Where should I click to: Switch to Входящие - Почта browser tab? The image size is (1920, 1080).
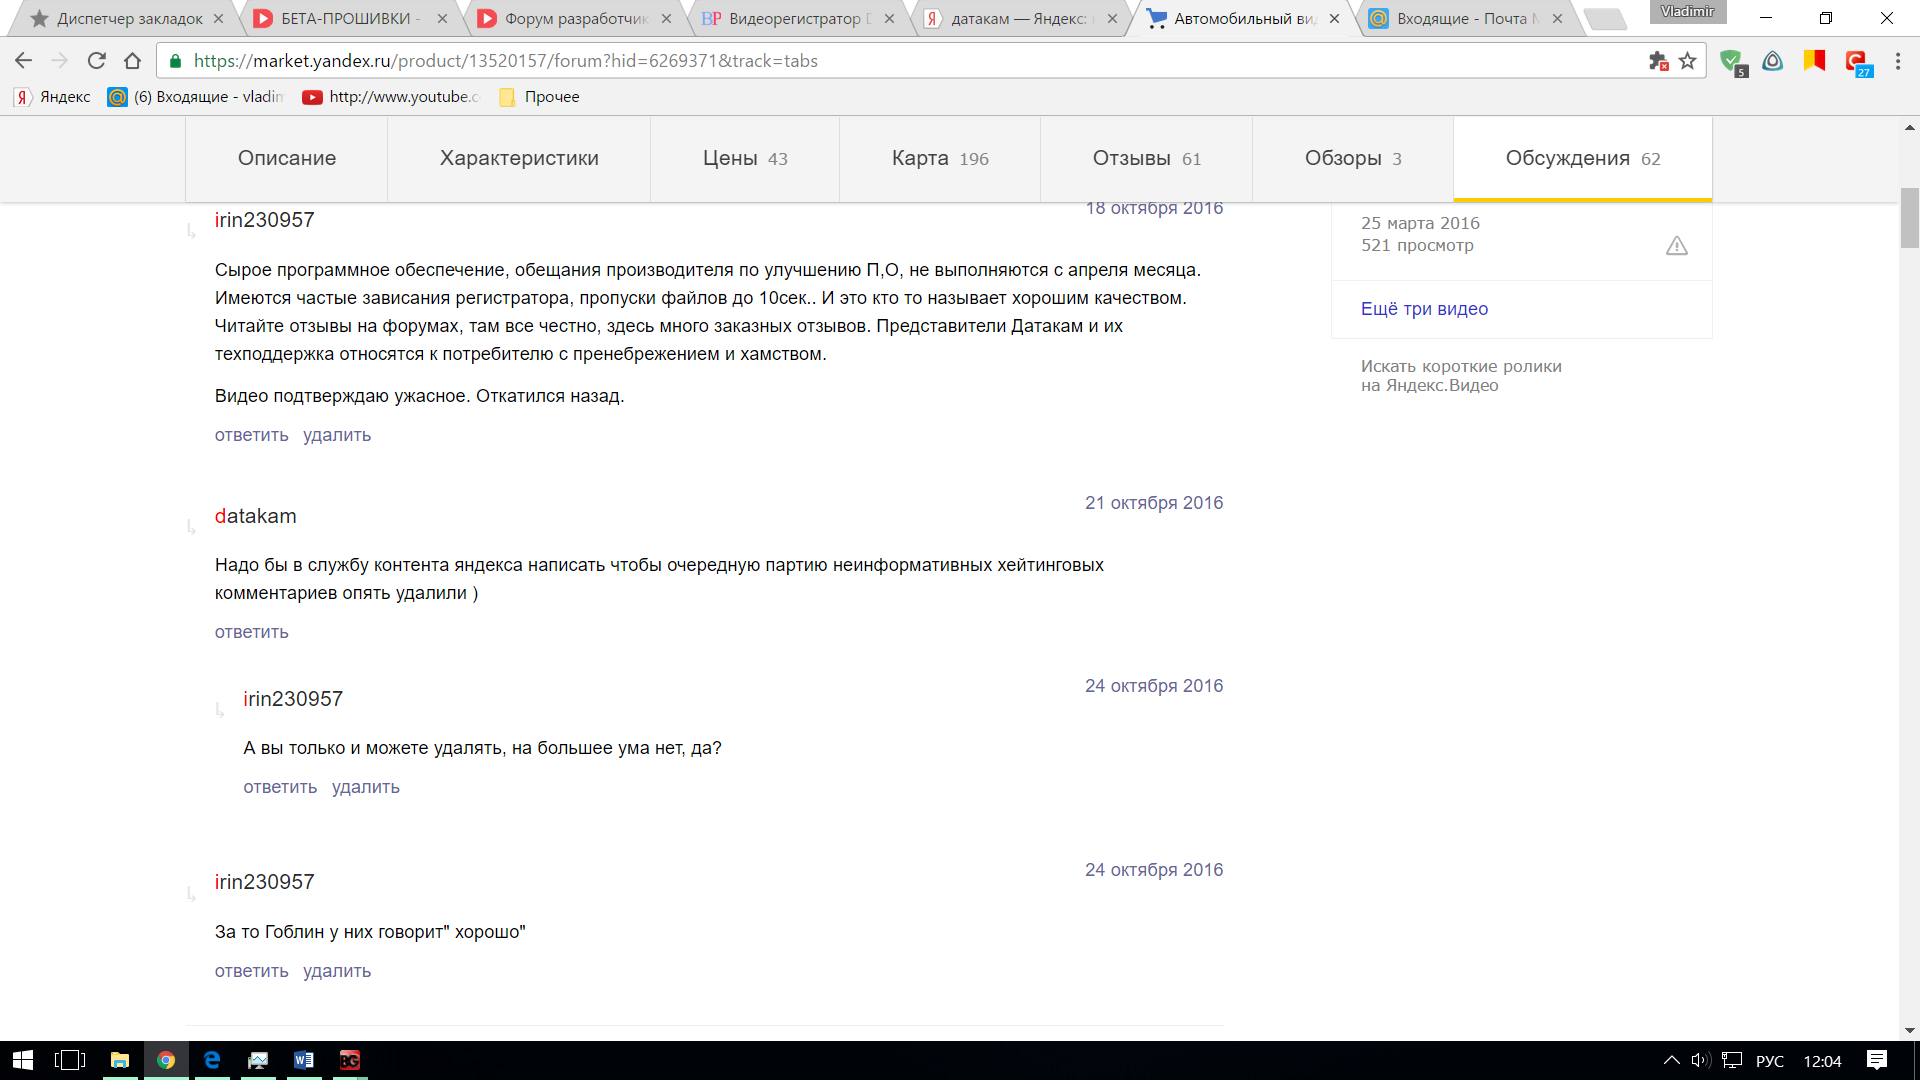tap(1465, 18)
